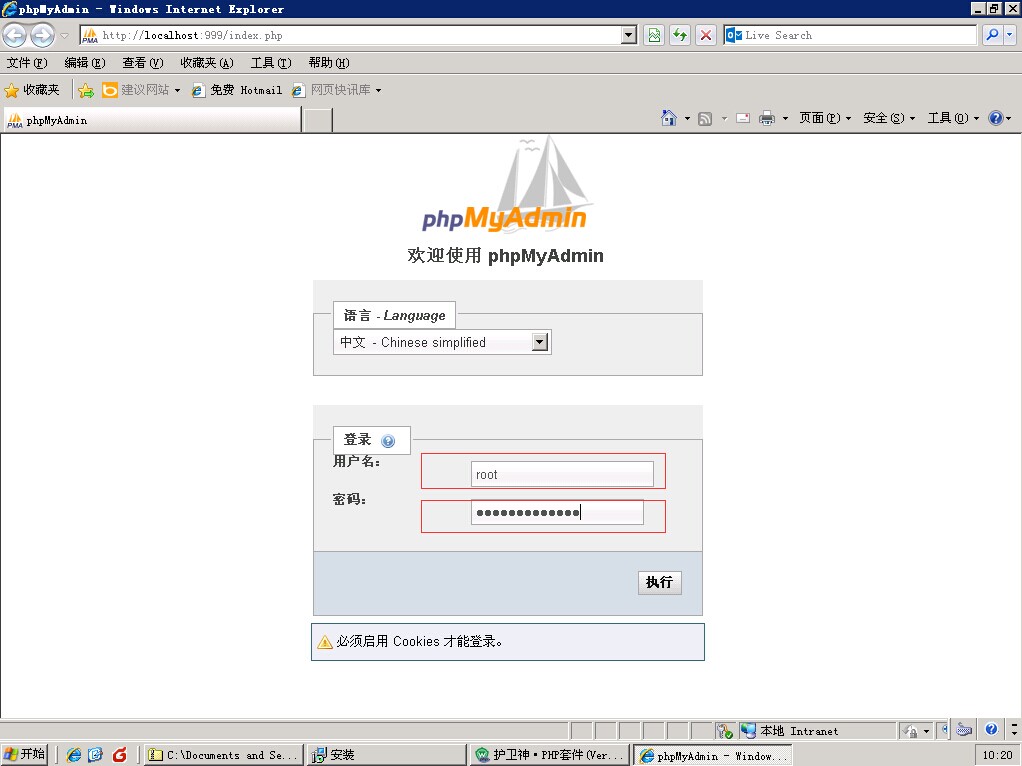Open the 免费 Hotmail favorites link
This screenshot has height=766, width=1022.
click(237, 90)
